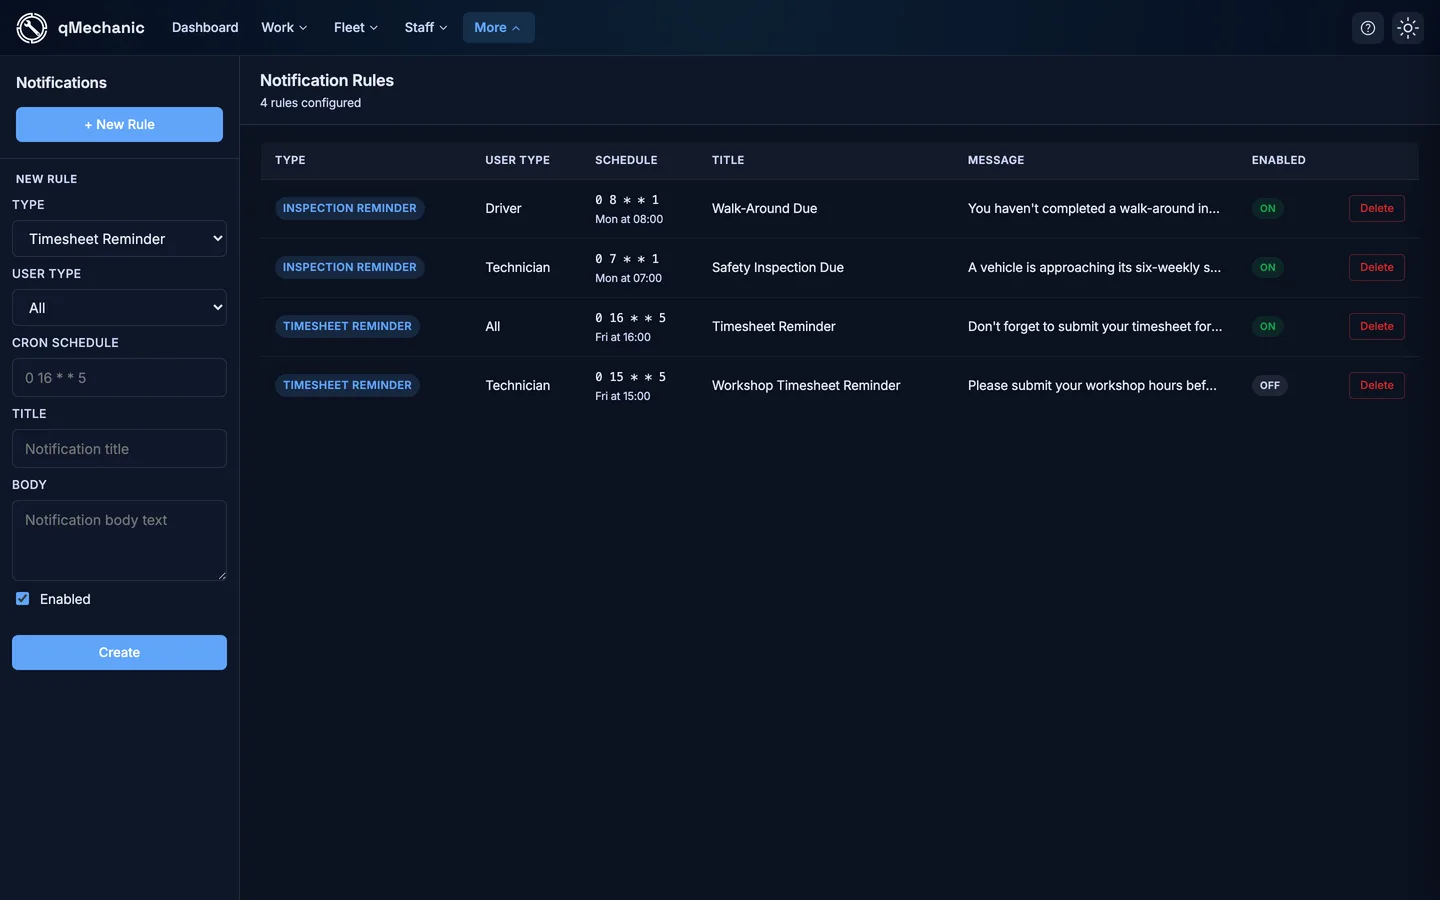Click message 'You haven't completed a walk-around in...'
Image resolution: width=1440 pixels, height=900 pixels.
1093,209
